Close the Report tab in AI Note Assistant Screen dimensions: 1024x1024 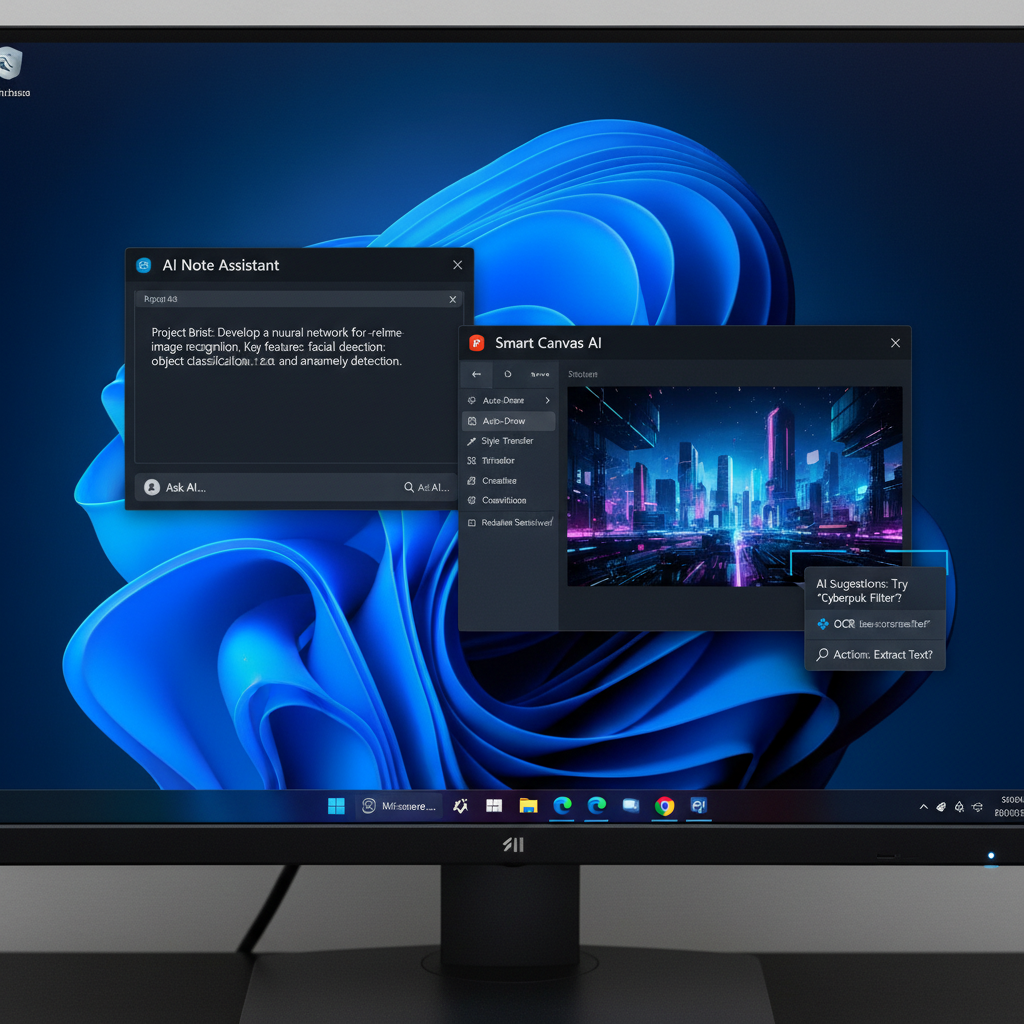click(x=453, y=299)
